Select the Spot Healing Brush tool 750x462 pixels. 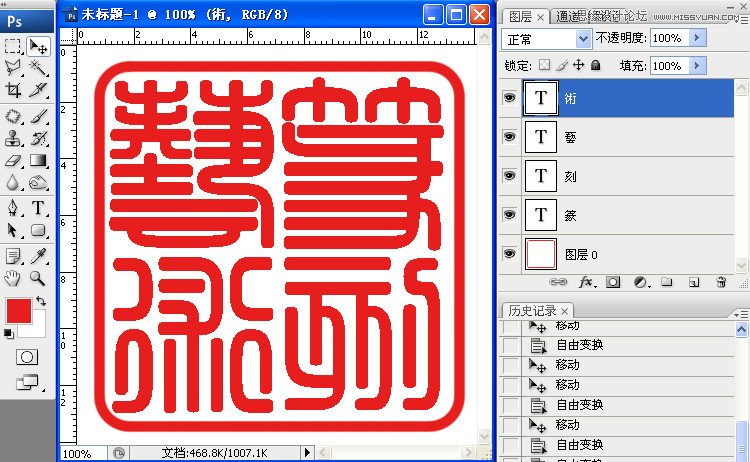(x=12, y=116)
